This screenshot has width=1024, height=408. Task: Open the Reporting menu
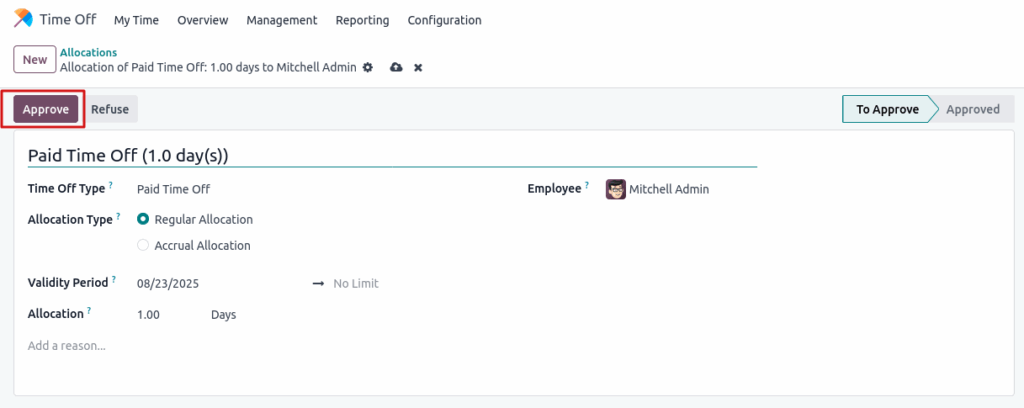coord(362,20)
